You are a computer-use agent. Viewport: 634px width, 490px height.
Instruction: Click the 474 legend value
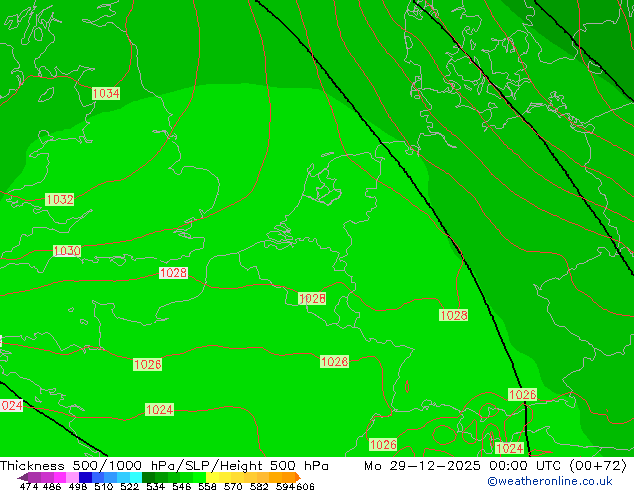pyautogui.click(x=29, y=486)
